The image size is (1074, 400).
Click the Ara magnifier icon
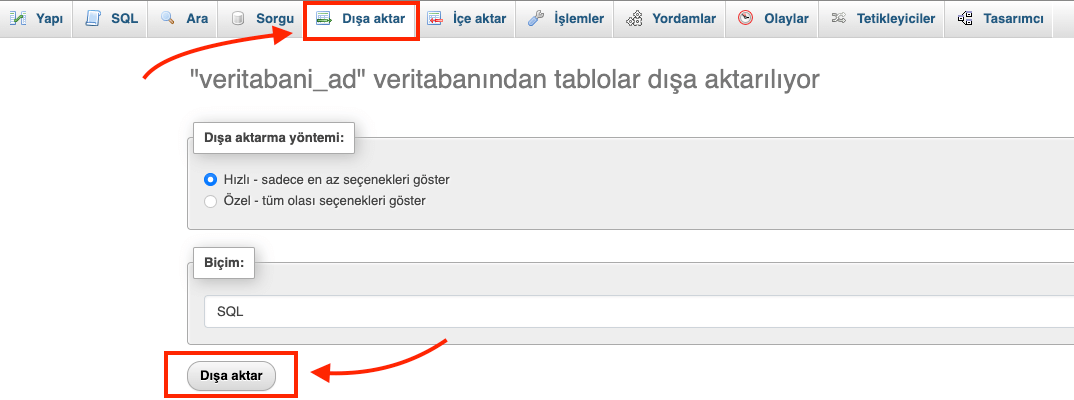pos(167,18)
